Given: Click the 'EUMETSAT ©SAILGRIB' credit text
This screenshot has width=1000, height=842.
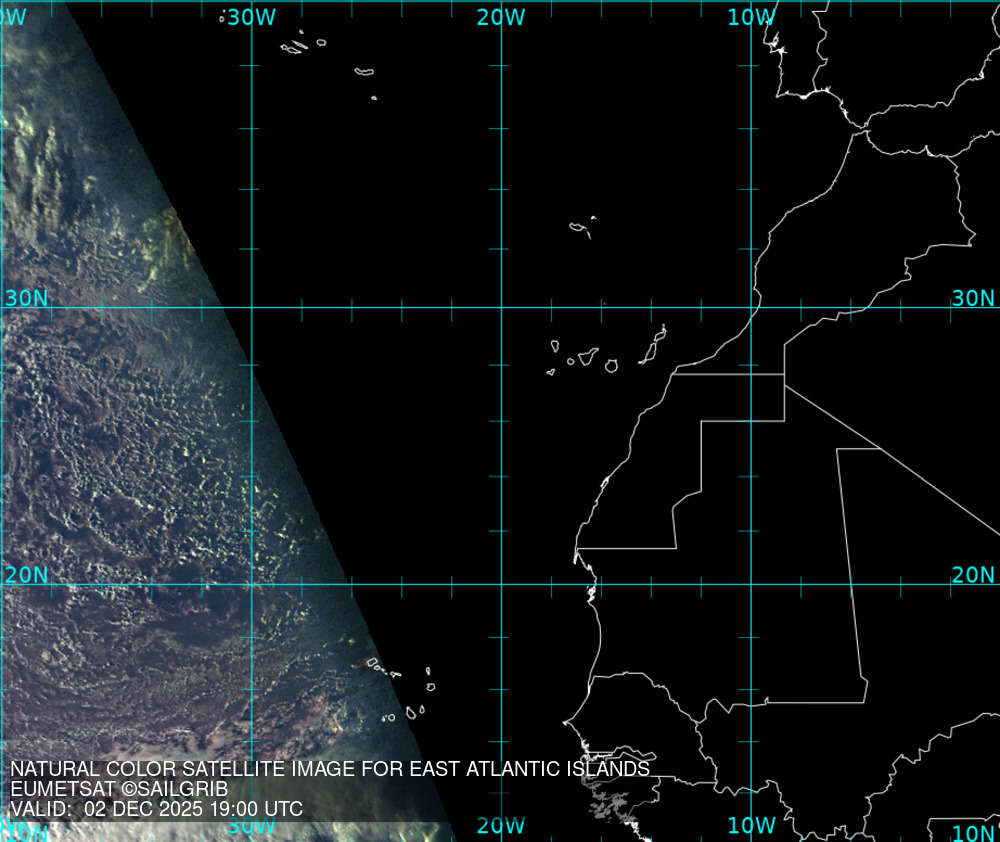Looking at the screenshot, I should click(119, 789).
